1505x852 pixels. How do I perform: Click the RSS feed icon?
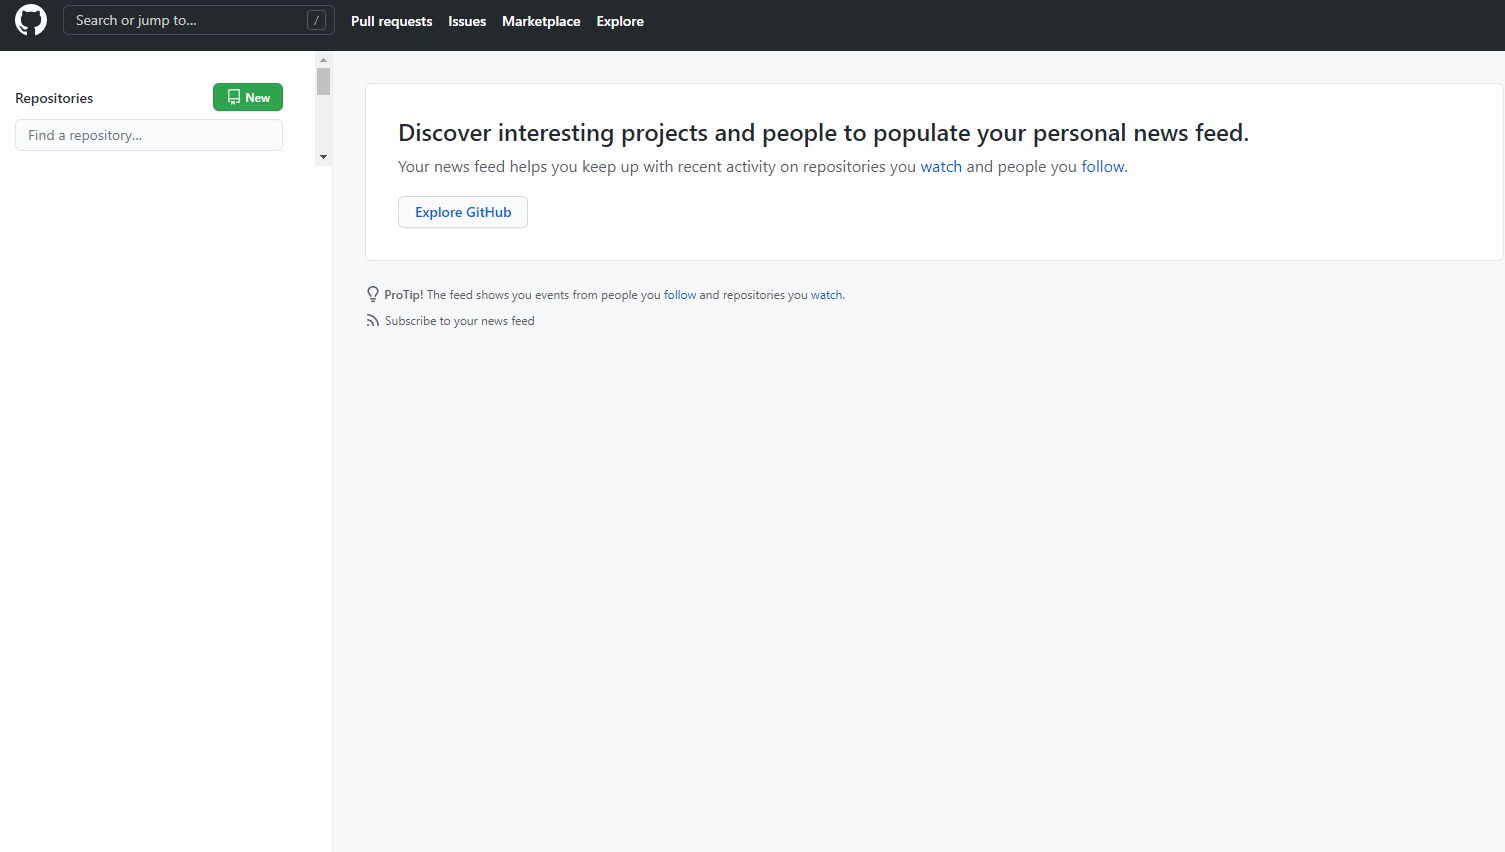pyautogui.click(x=373, y=321)
